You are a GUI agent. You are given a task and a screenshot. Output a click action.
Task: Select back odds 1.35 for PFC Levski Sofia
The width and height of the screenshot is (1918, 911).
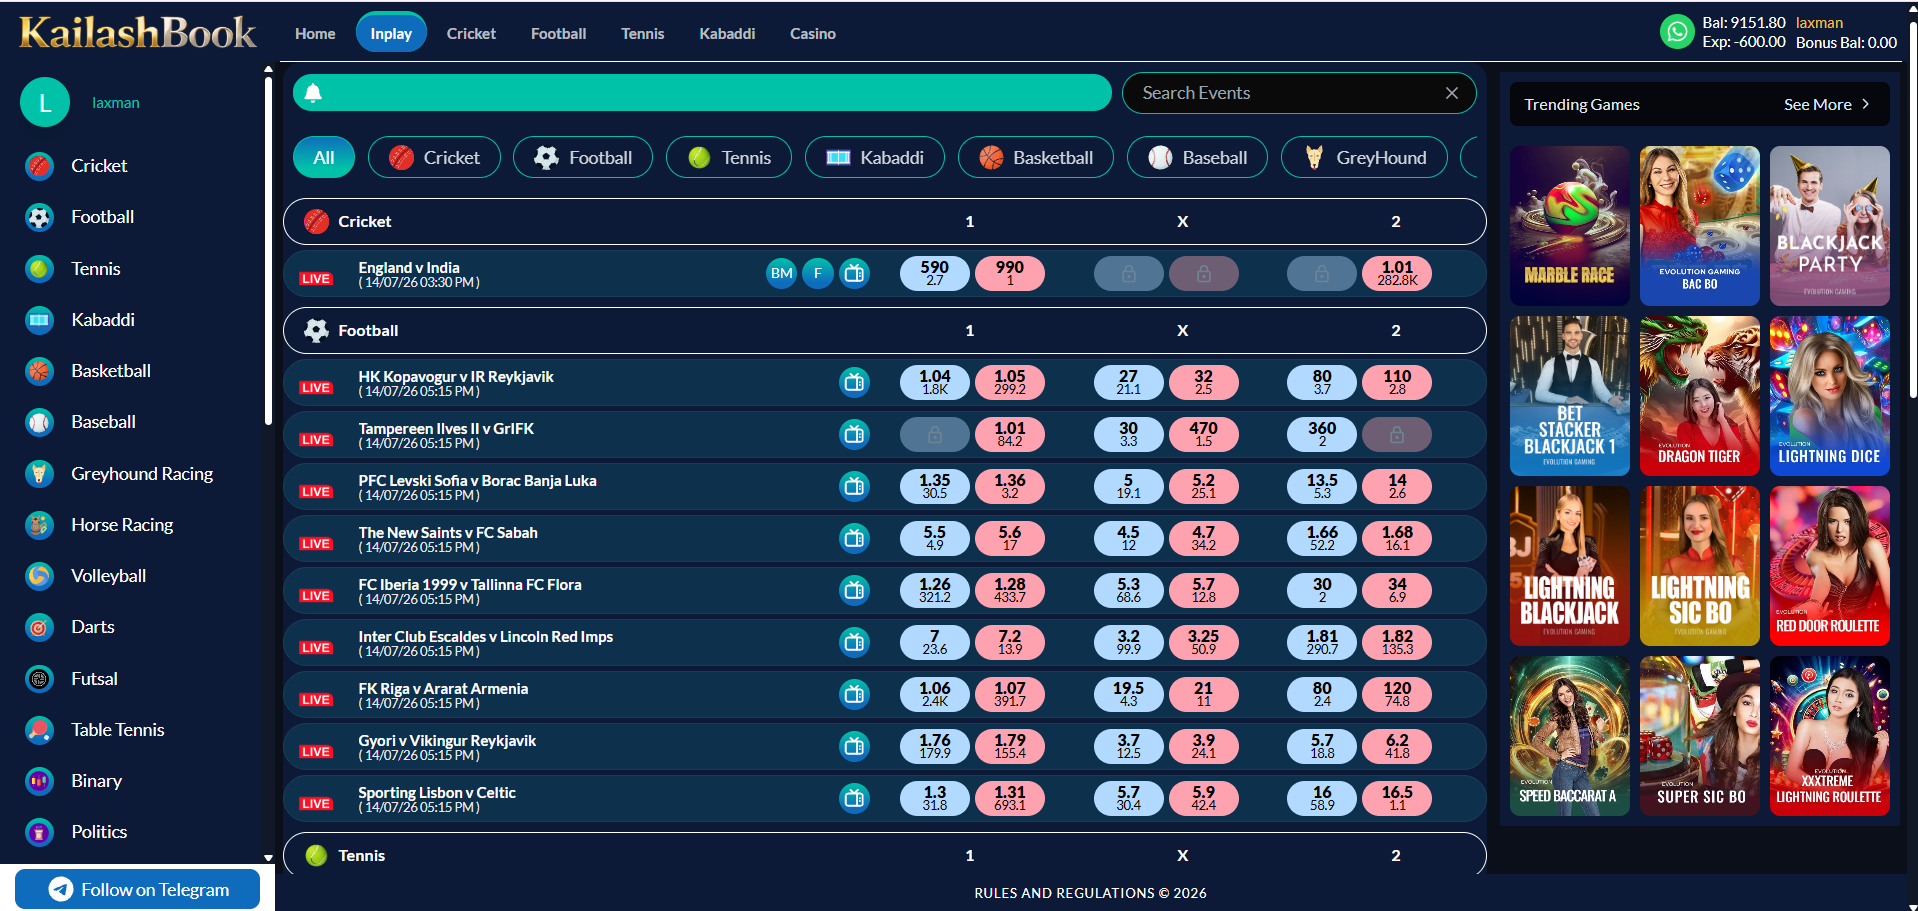point(934,486)
